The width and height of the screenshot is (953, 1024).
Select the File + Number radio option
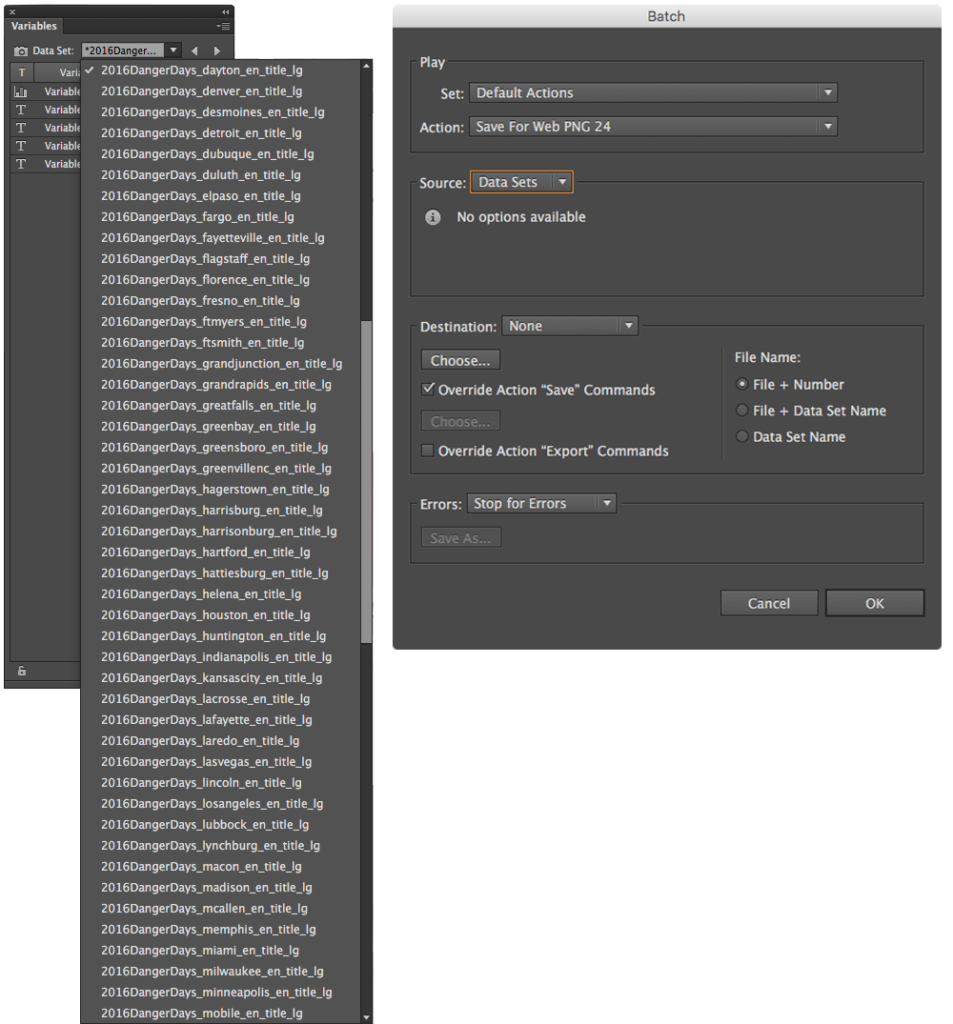pos(742,384)
